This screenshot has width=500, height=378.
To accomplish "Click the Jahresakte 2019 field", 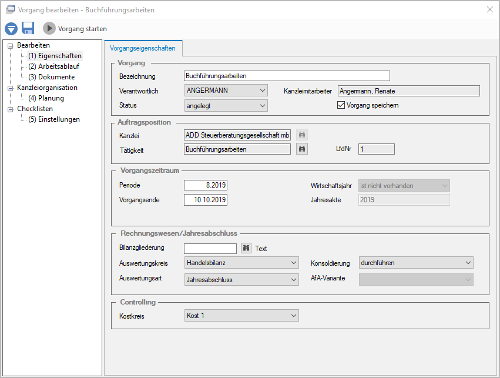I will [404, 200].
